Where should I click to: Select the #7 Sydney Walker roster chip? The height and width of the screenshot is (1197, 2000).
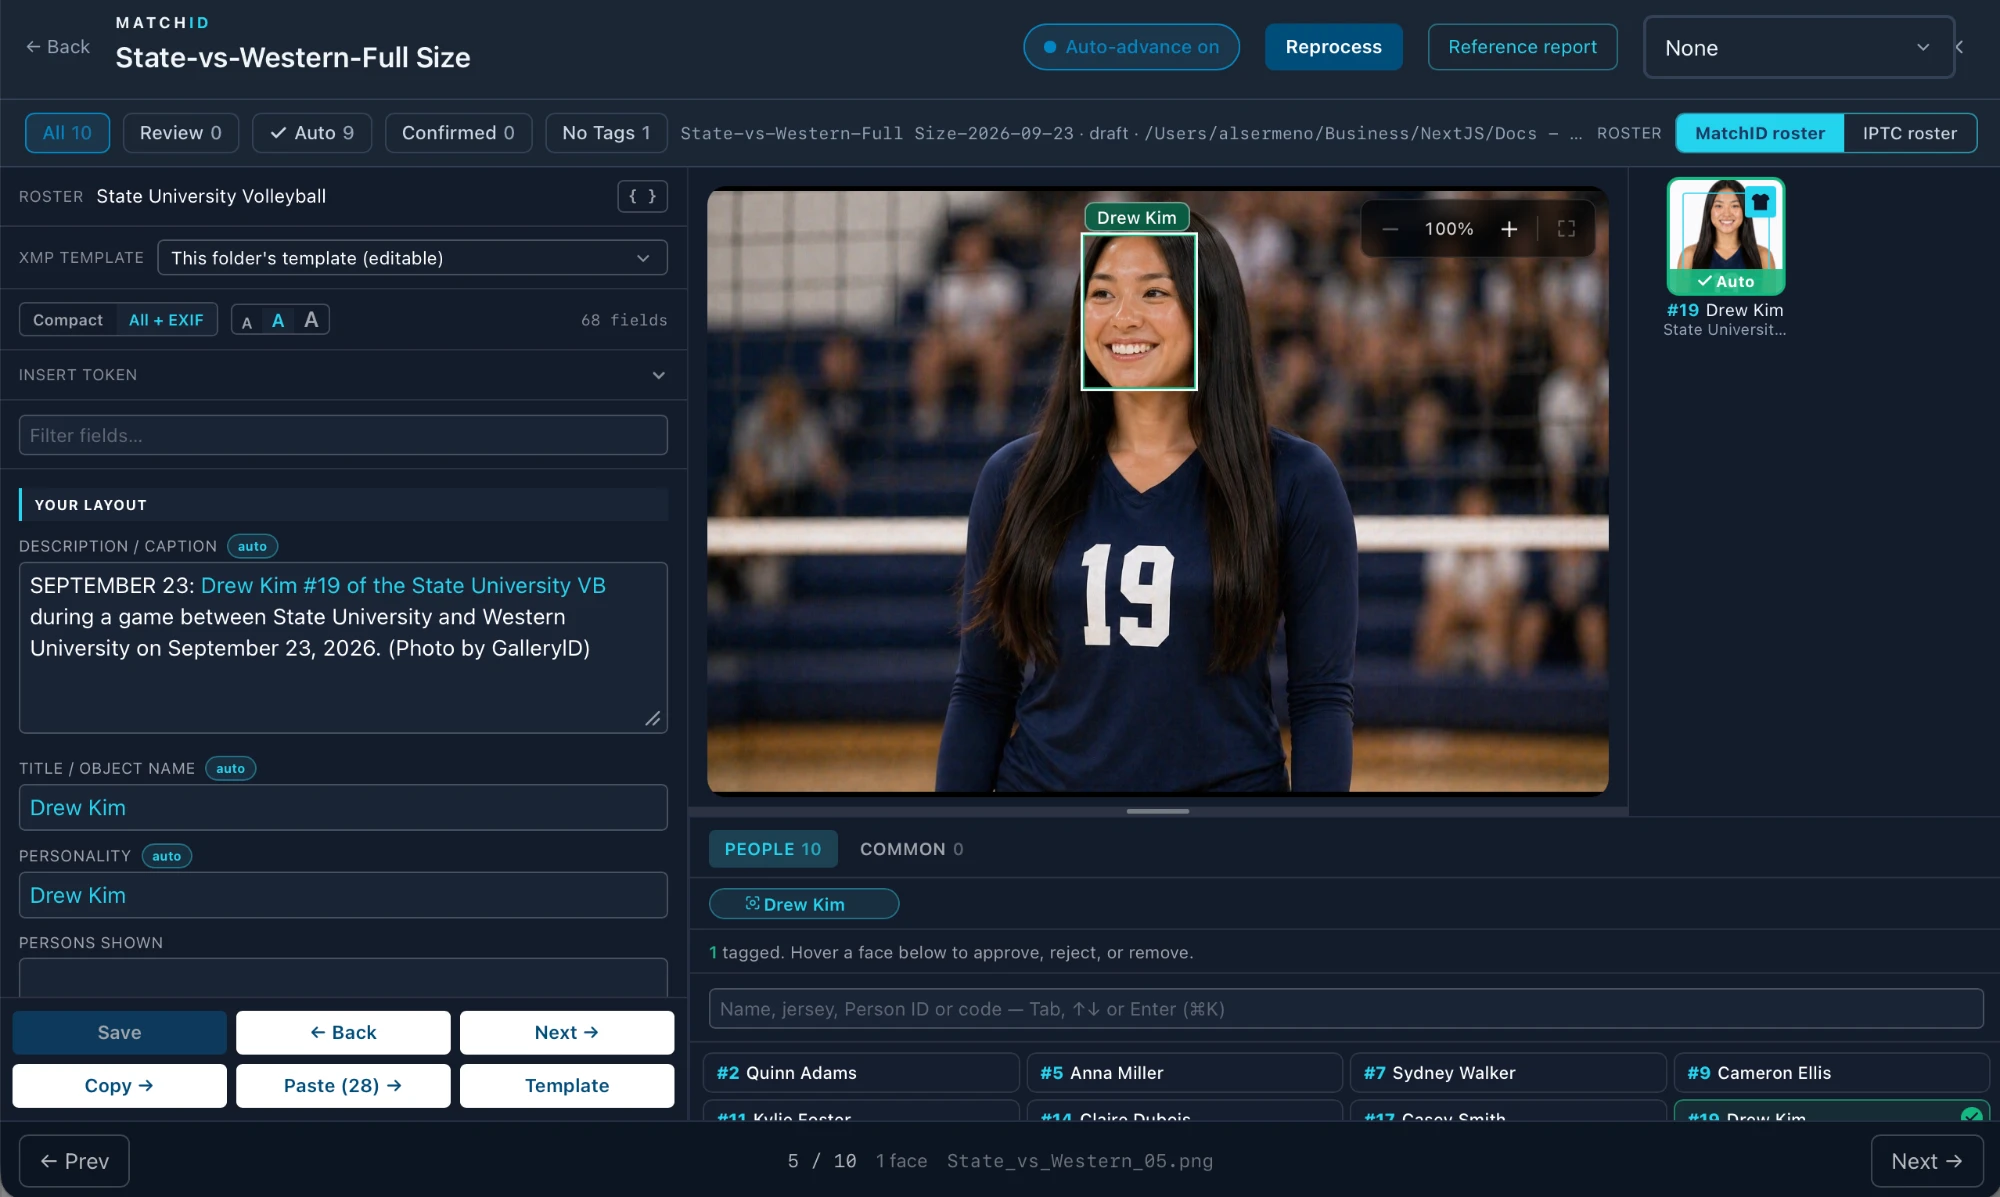(1508, 1072)
